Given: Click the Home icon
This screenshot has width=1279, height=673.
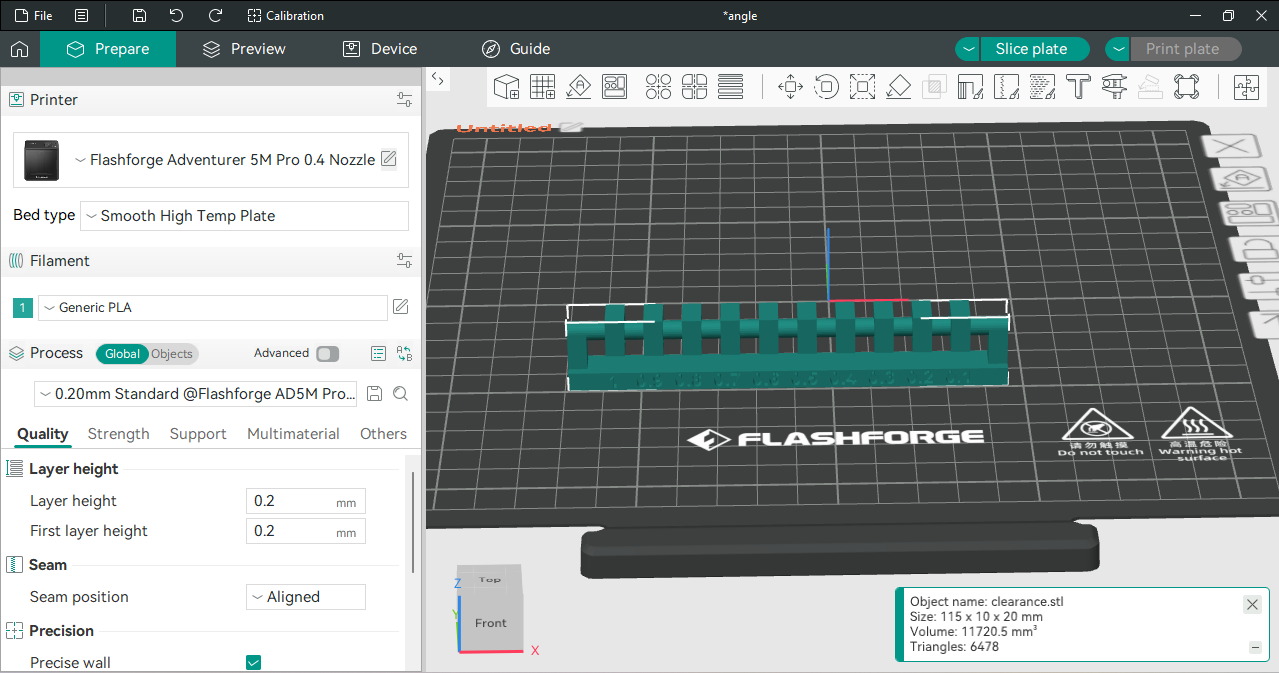Looking at the screenshot, I should (20, 49).
